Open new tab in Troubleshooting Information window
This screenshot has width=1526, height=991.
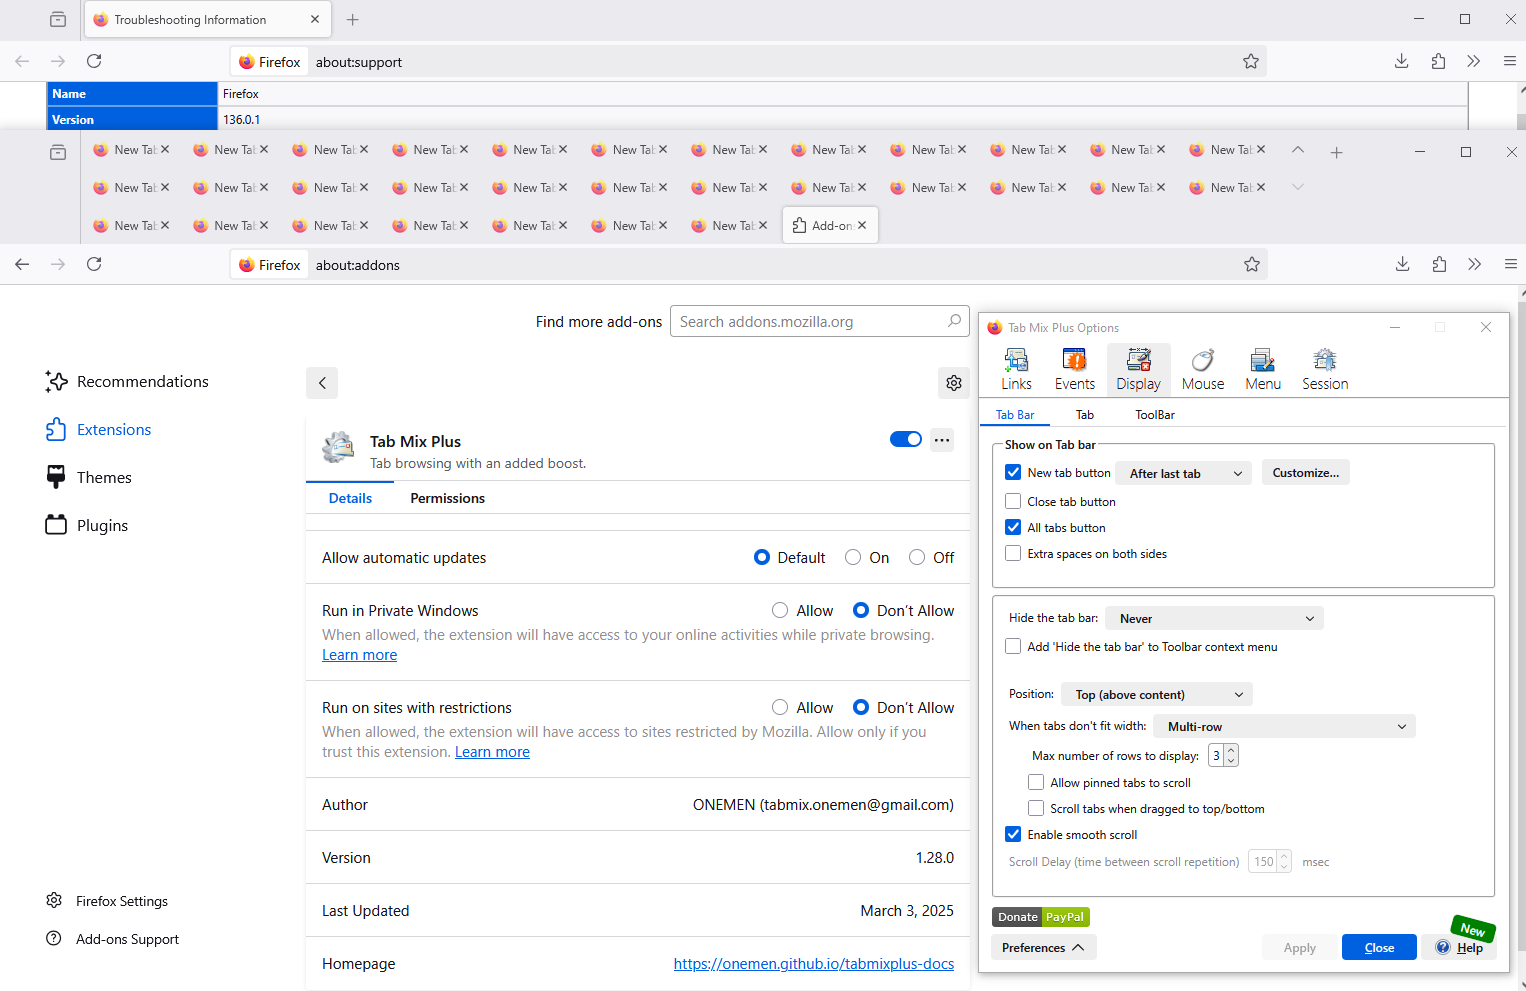pos(352,20)
